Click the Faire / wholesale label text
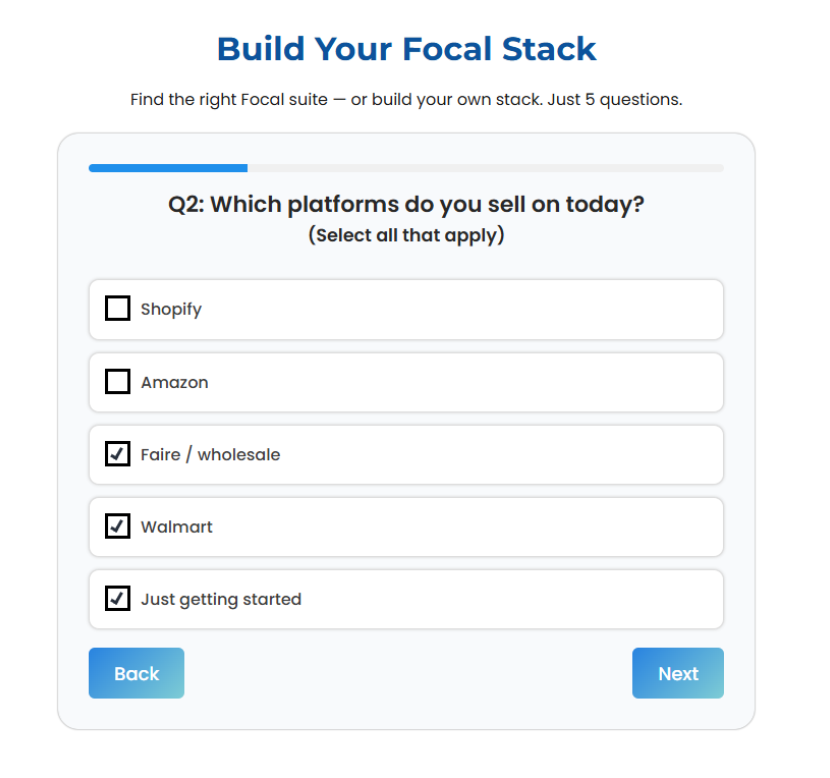Viewport: 830px width, 778px height. pyautogui.click(x=210, y=454)
